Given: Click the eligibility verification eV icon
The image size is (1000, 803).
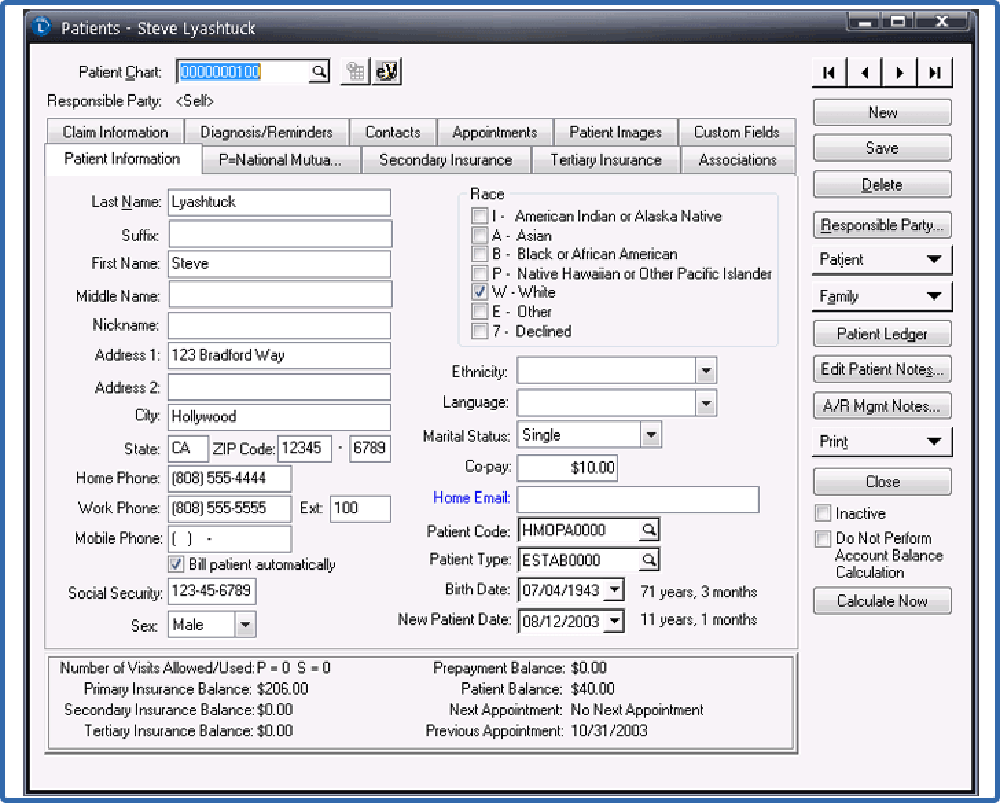Looking at the screenshot, I should click(x=385, y=71).
